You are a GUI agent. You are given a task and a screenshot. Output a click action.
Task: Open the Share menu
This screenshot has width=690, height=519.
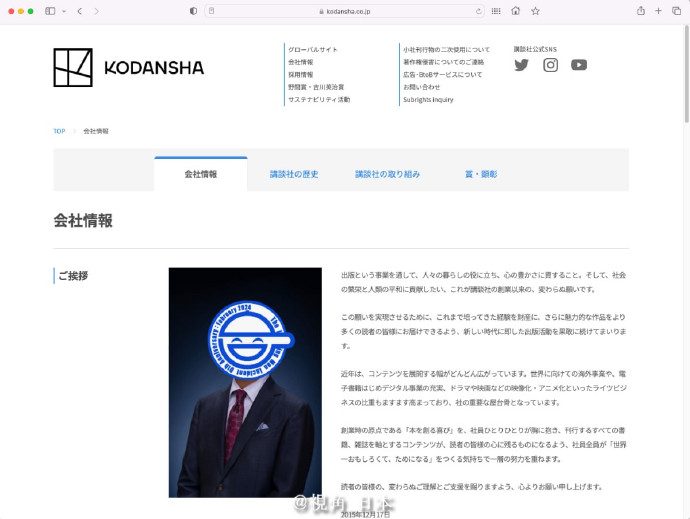click(641, 11)
